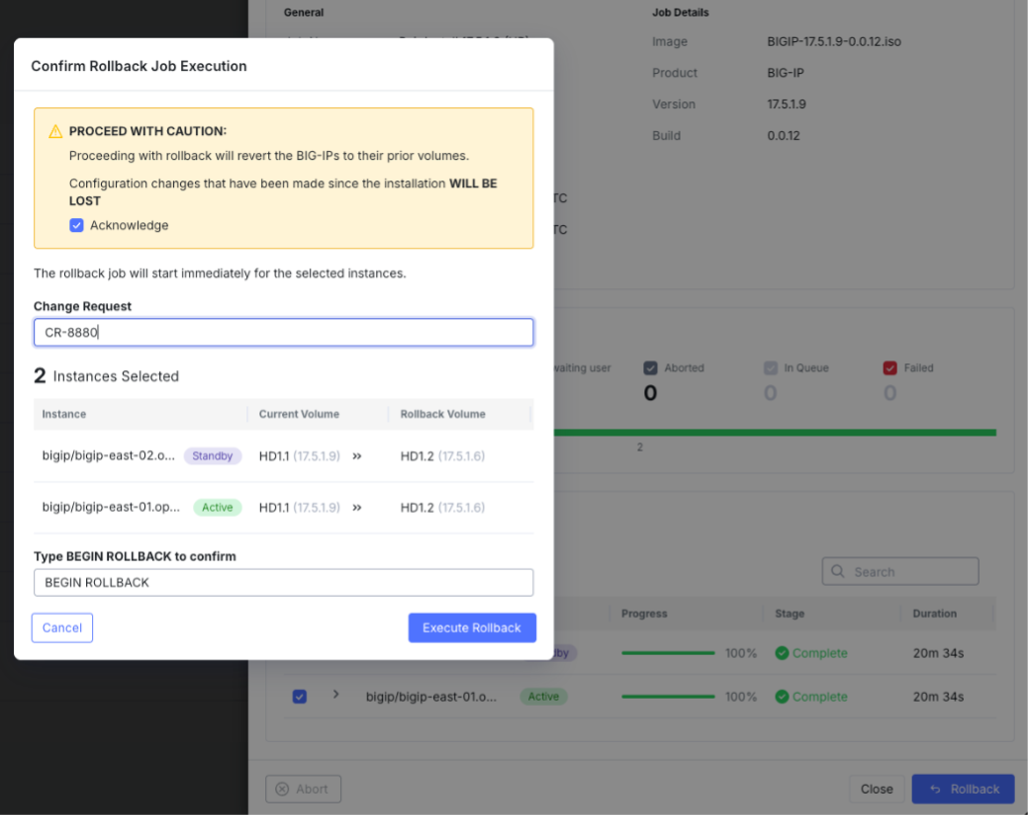1032x818 pixels.
Task: Click the green overall job progress bar
Action: [777, 434]
